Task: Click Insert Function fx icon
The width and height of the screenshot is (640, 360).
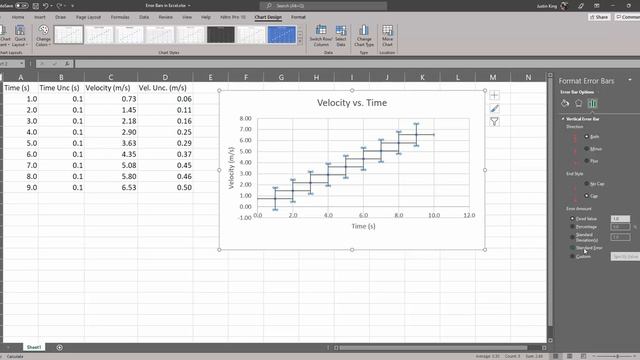Action: pyautogui.click(x=67, y=64)
